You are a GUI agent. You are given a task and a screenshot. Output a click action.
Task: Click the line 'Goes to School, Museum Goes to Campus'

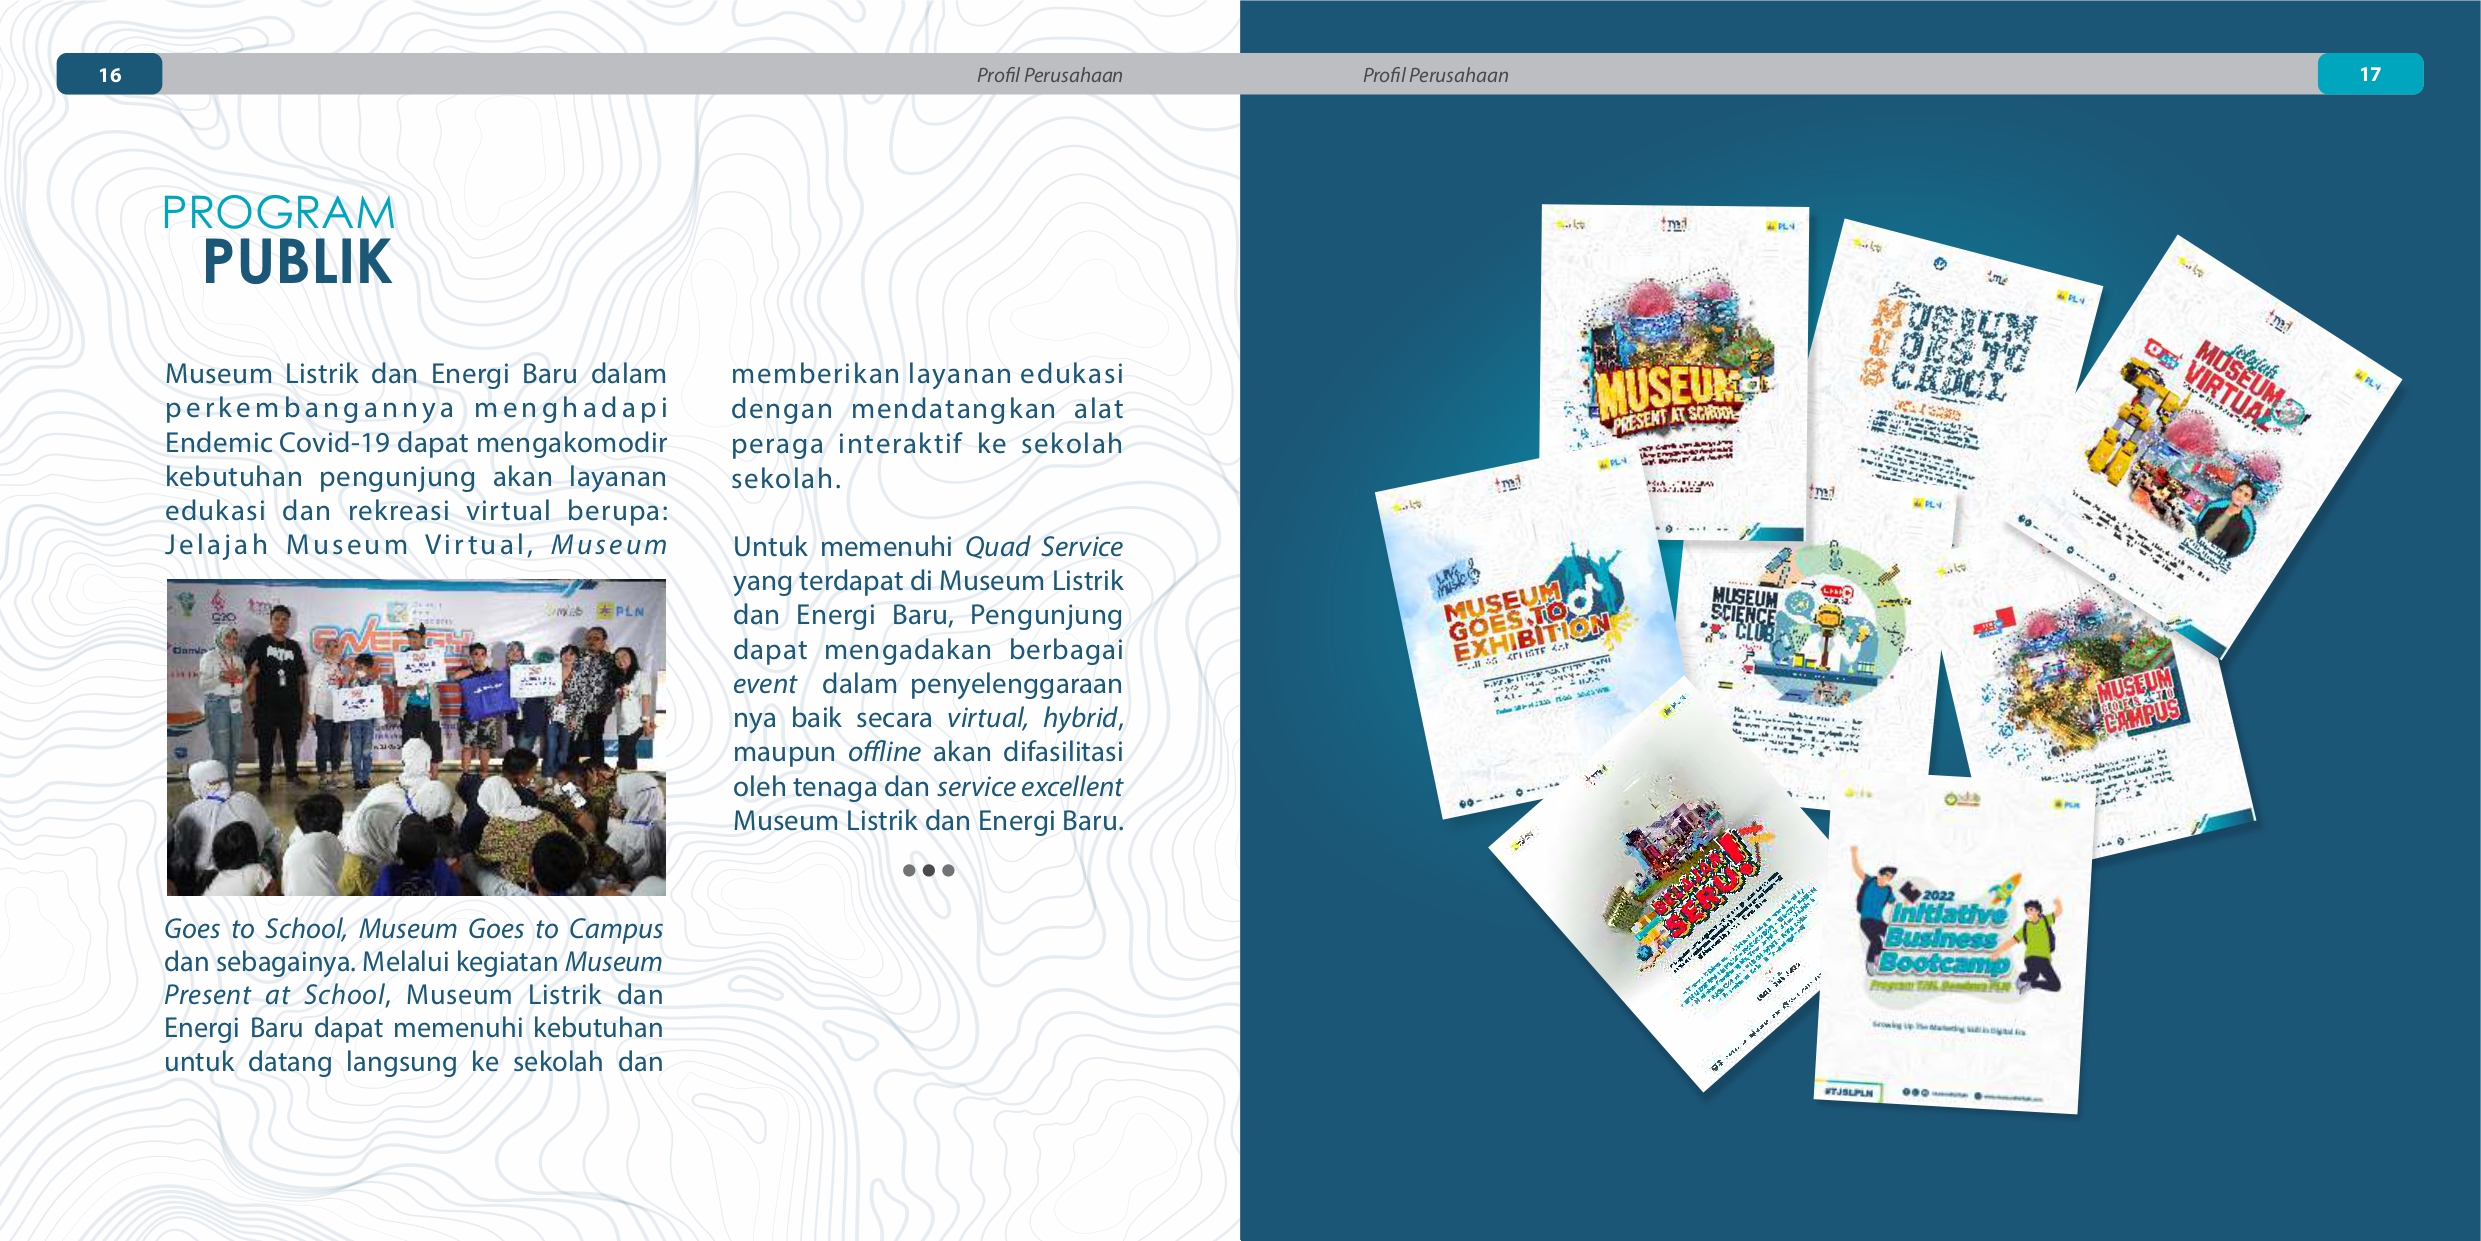pyautogui.click(x=414, y=929)
